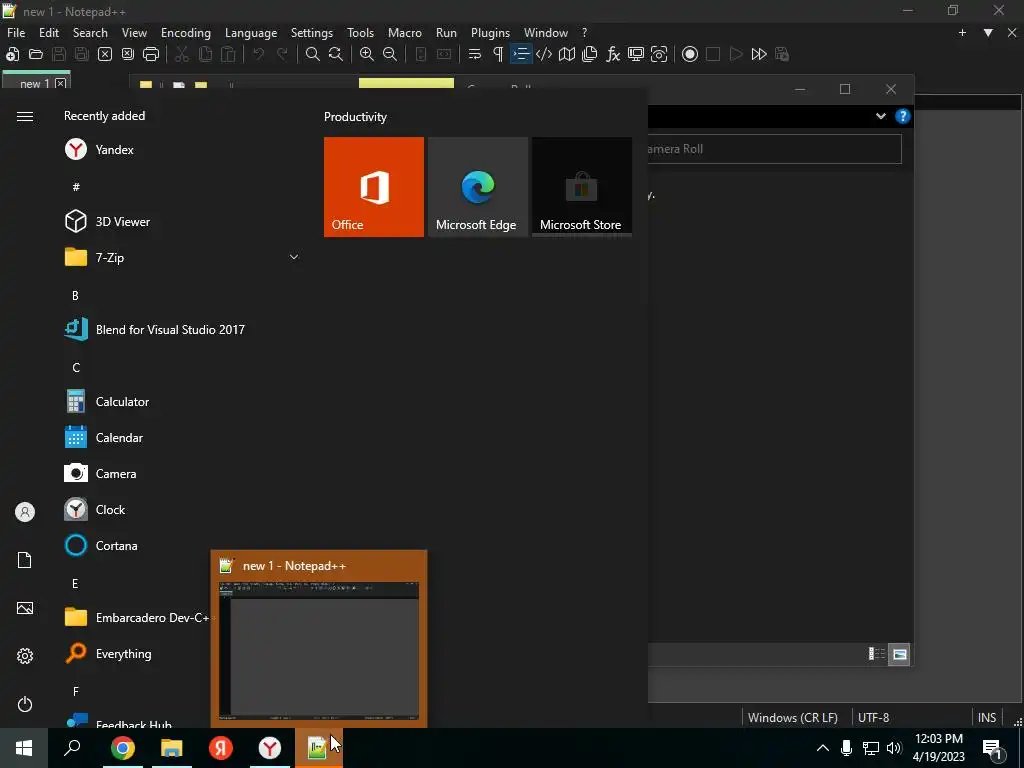The height and width of the screenshot is (768, 1024).
Task: Start macro recording with the record button
Action: (690, 54)
